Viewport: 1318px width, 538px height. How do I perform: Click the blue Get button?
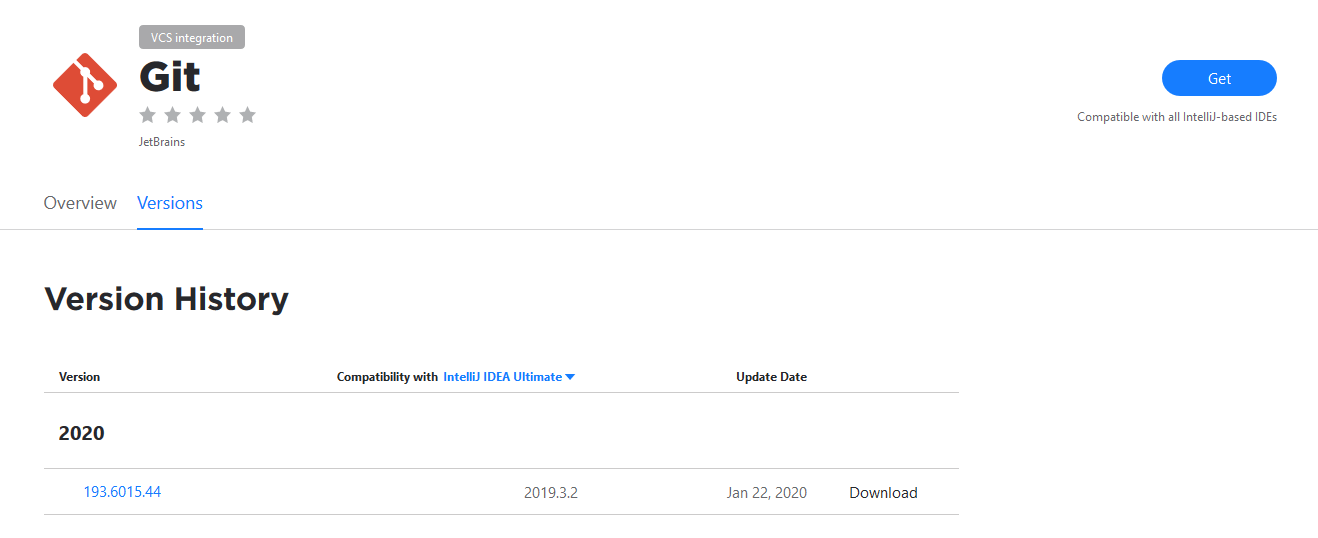click(x=1219, y=78)
